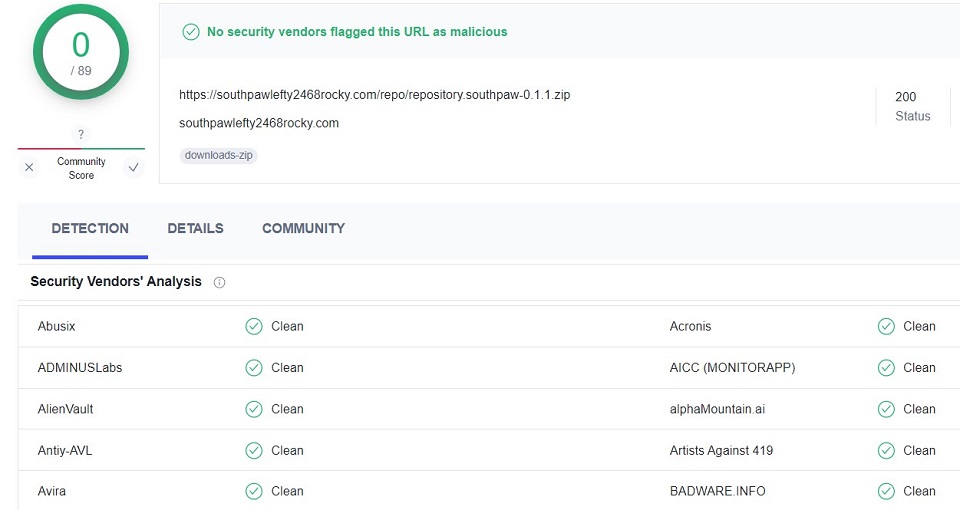This screenshot has height=510, width=960.
Task: Click the AlienVault clean check icon
Action: coord(253,409)
